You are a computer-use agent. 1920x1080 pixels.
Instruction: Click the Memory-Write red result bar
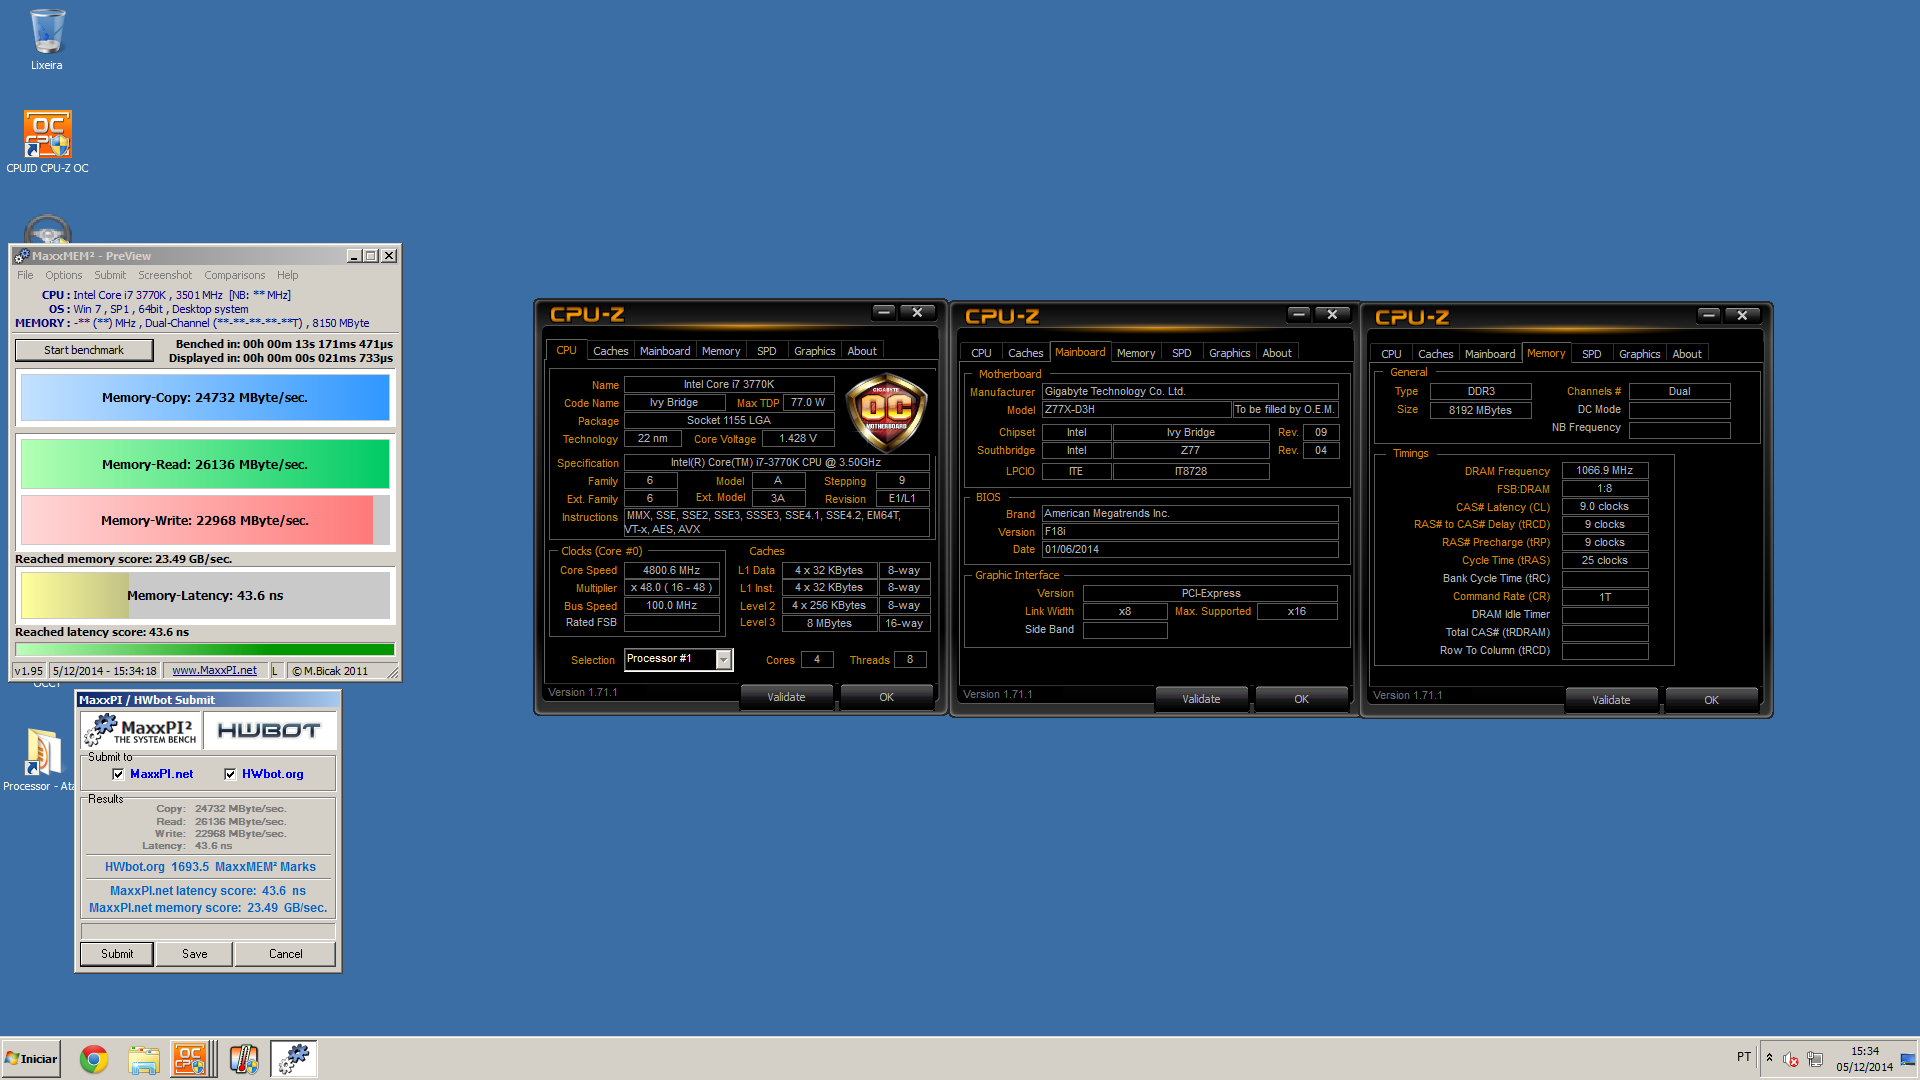205,521
